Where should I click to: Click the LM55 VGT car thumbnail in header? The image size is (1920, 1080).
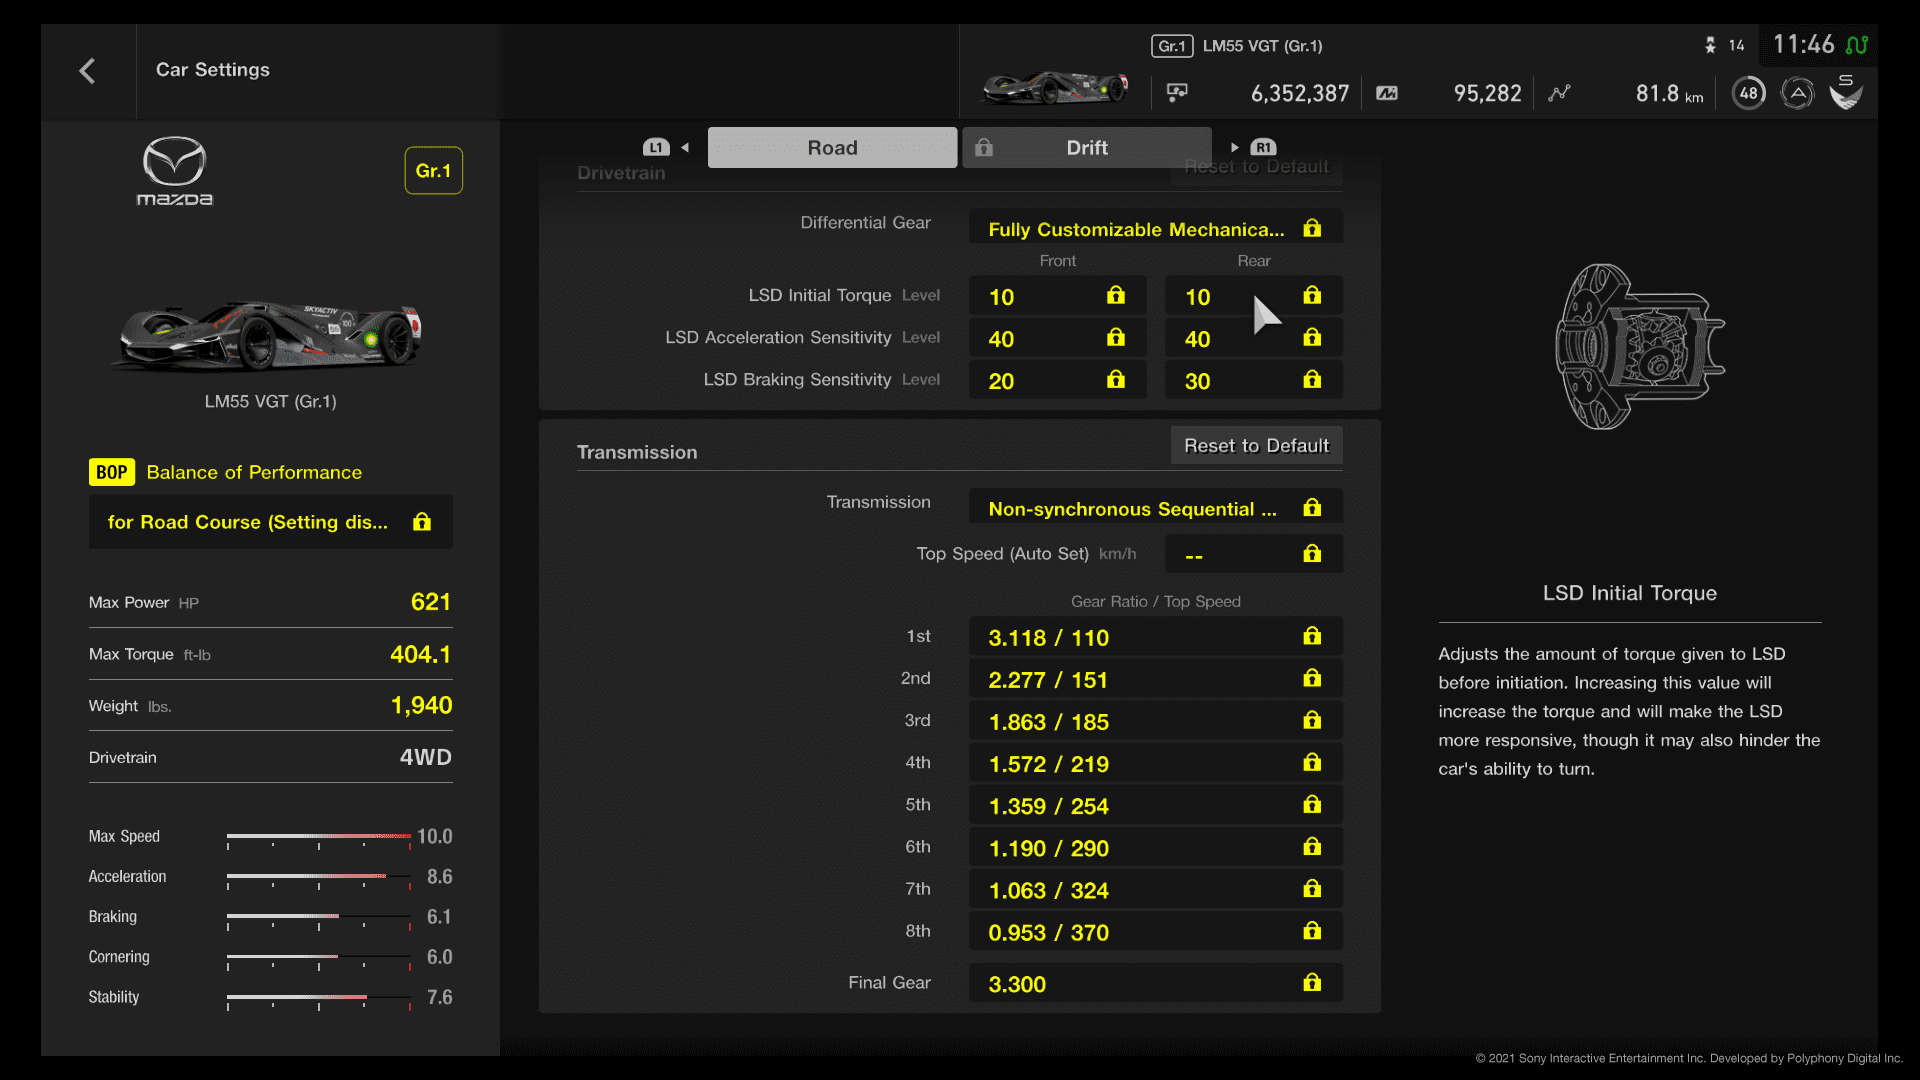point(1055,88)
